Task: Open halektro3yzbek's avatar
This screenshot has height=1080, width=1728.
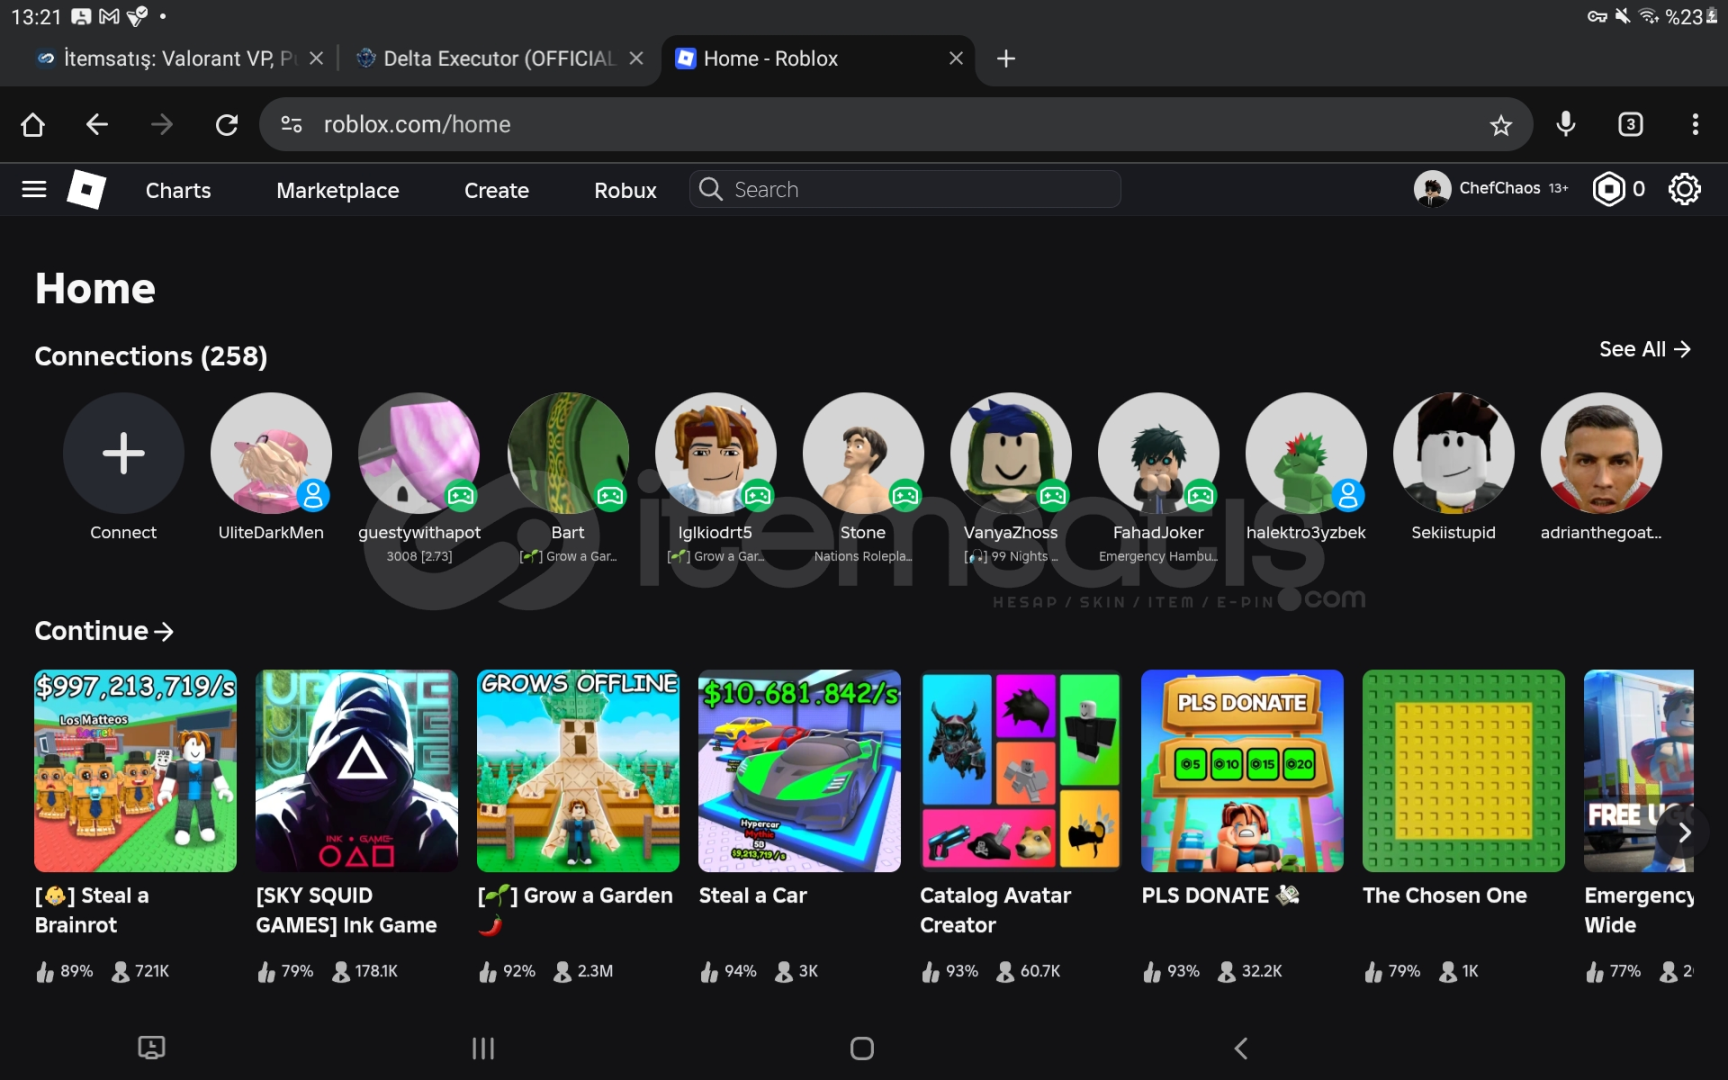Action: point(1306,453)
